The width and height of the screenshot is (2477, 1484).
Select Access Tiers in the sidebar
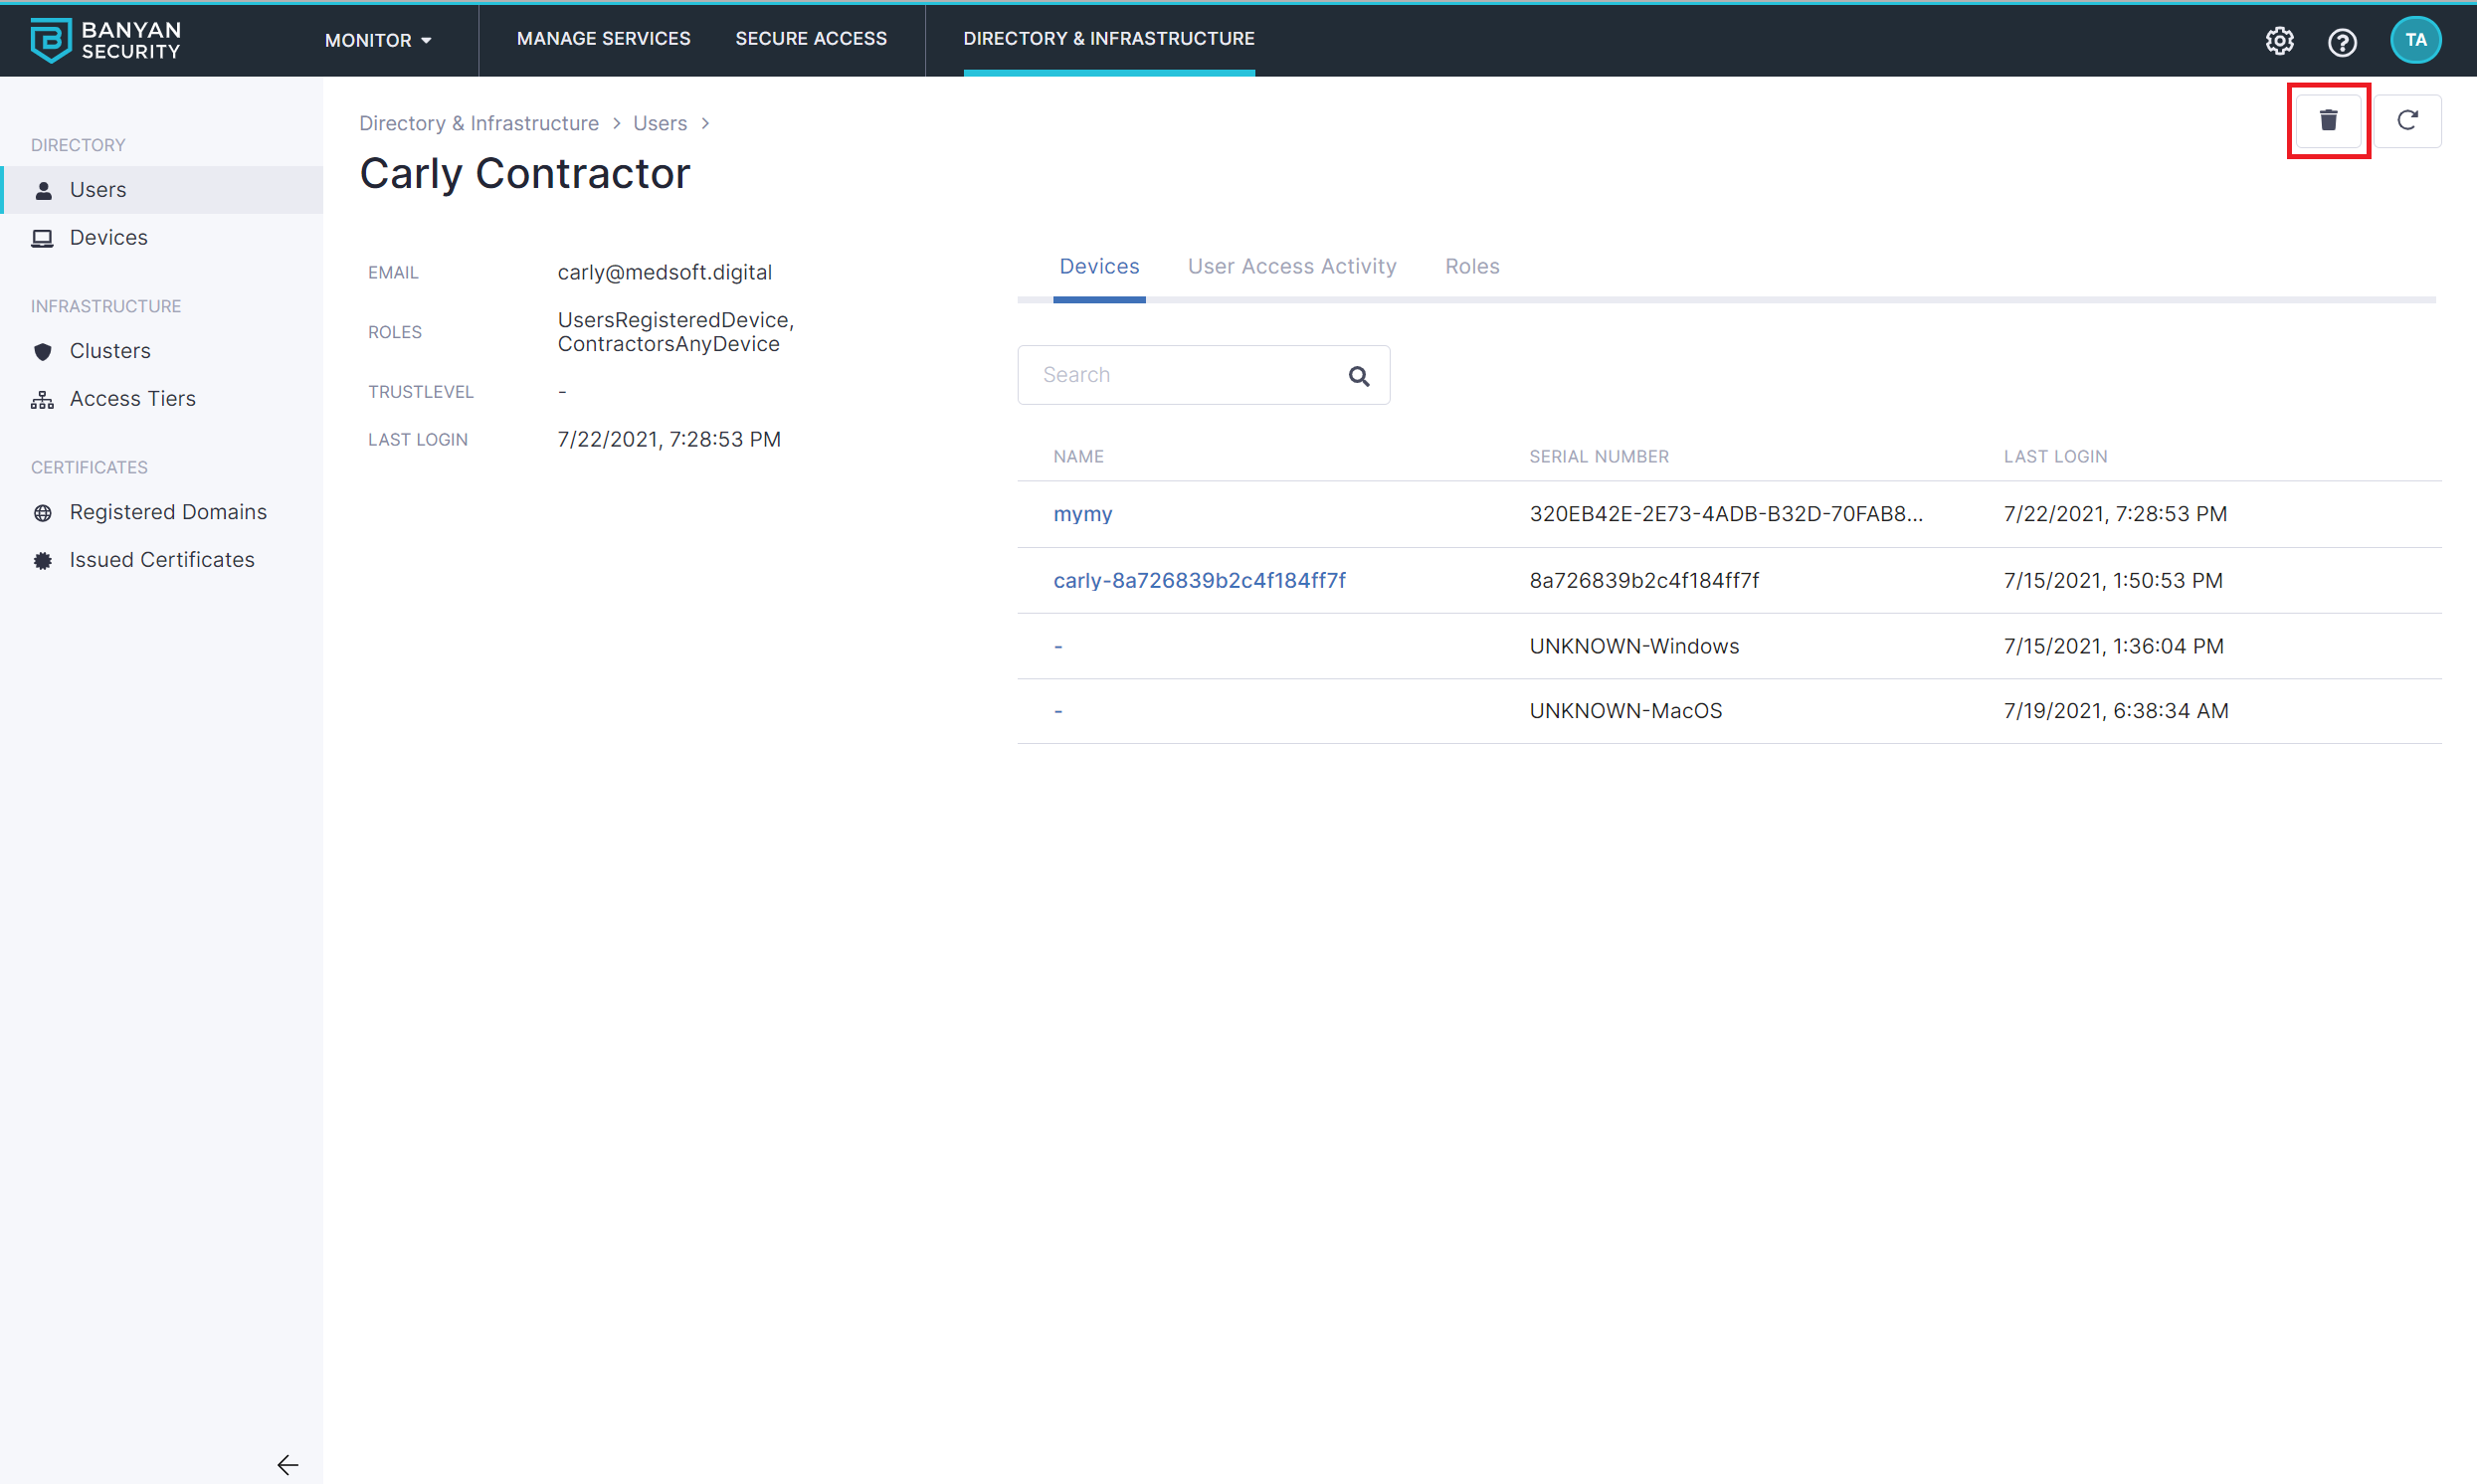[x=132, y=399]
